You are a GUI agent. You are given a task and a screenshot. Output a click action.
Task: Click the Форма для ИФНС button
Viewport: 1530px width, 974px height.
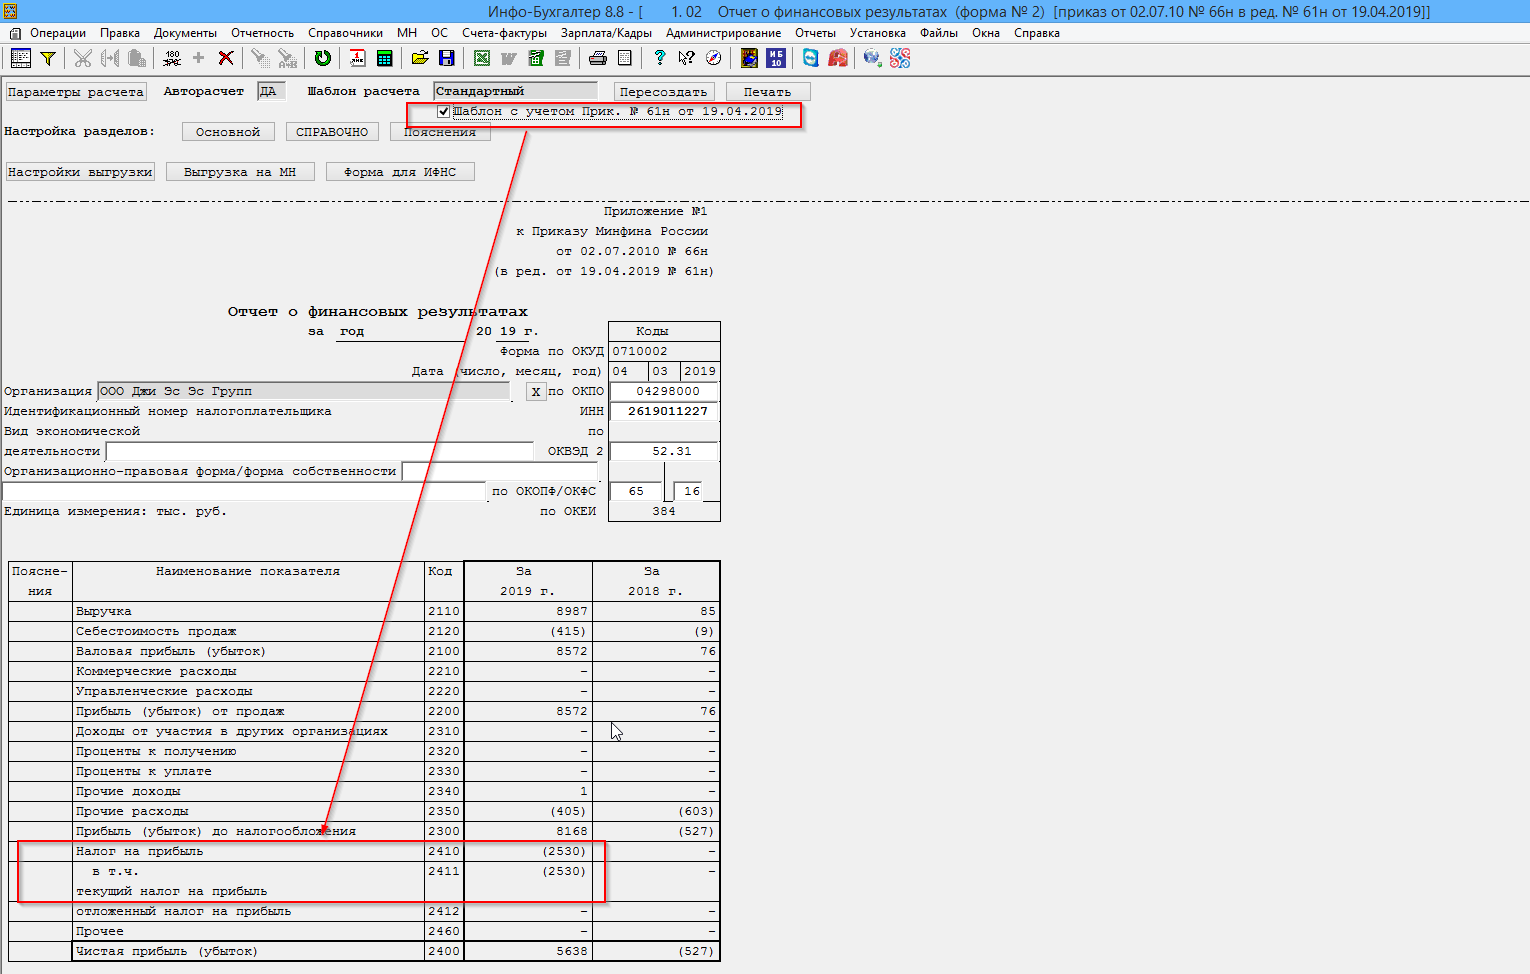[400, 172]
